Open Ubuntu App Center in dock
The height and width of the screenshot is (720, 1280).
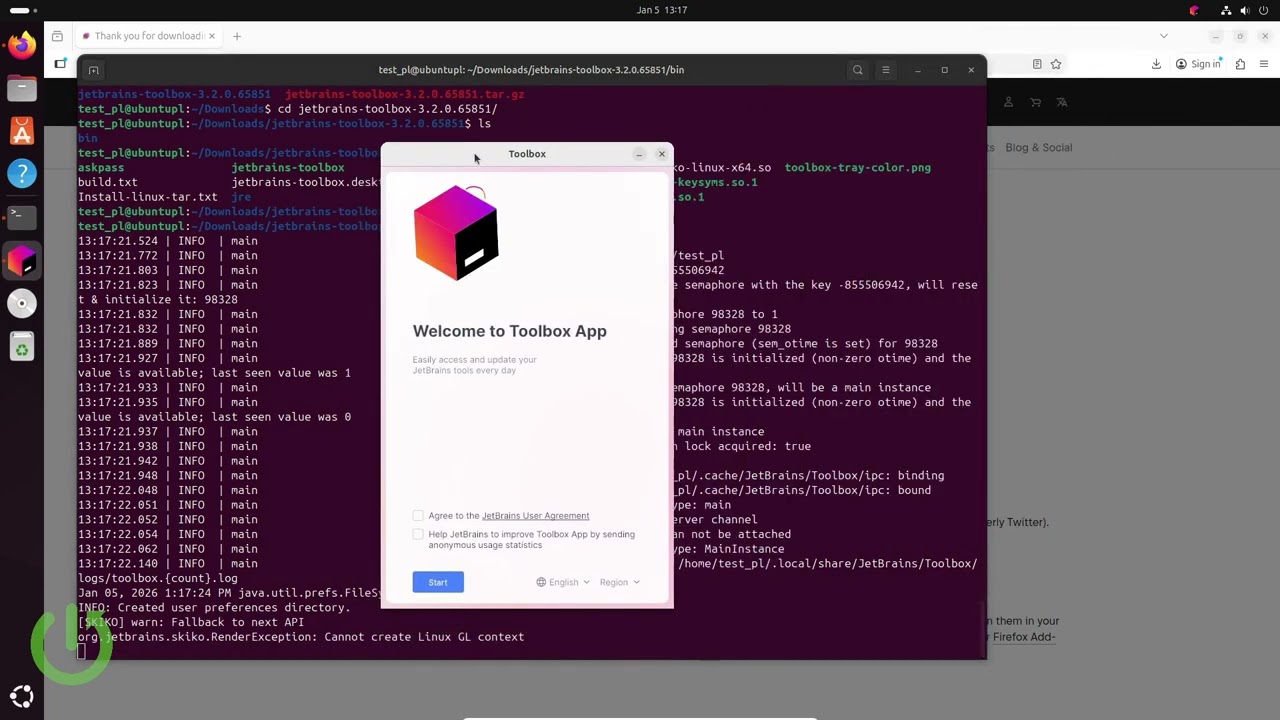pyautogui.click(x=21, y=131)
